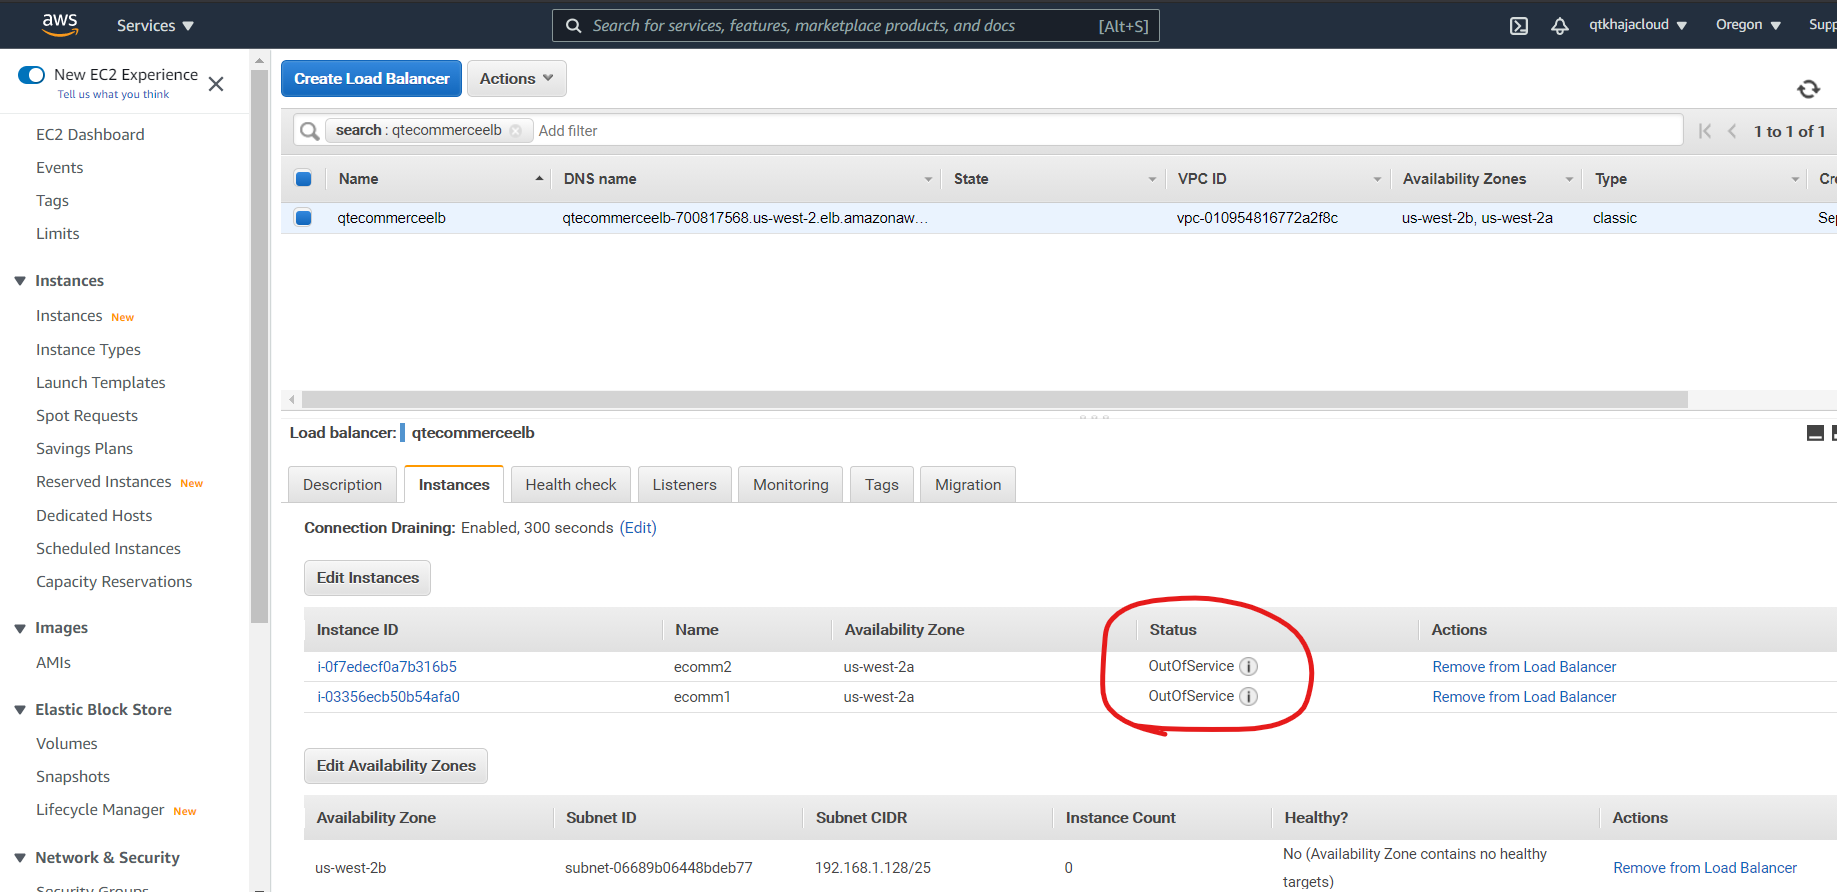Show info for ecomm1 OutOfService status

pos(1248,697)
